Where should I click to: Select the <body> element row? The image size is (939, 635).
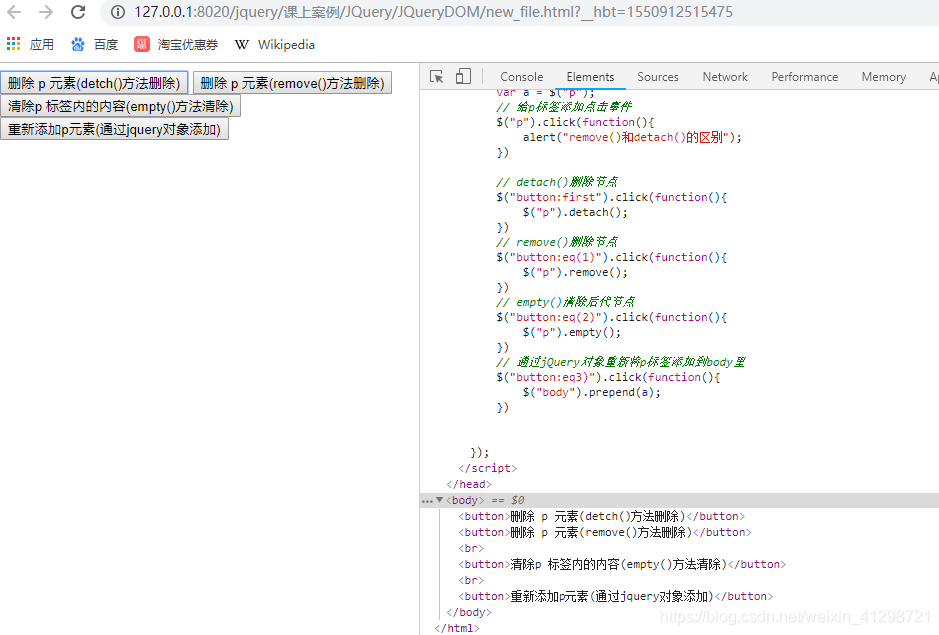pos(680,500)
